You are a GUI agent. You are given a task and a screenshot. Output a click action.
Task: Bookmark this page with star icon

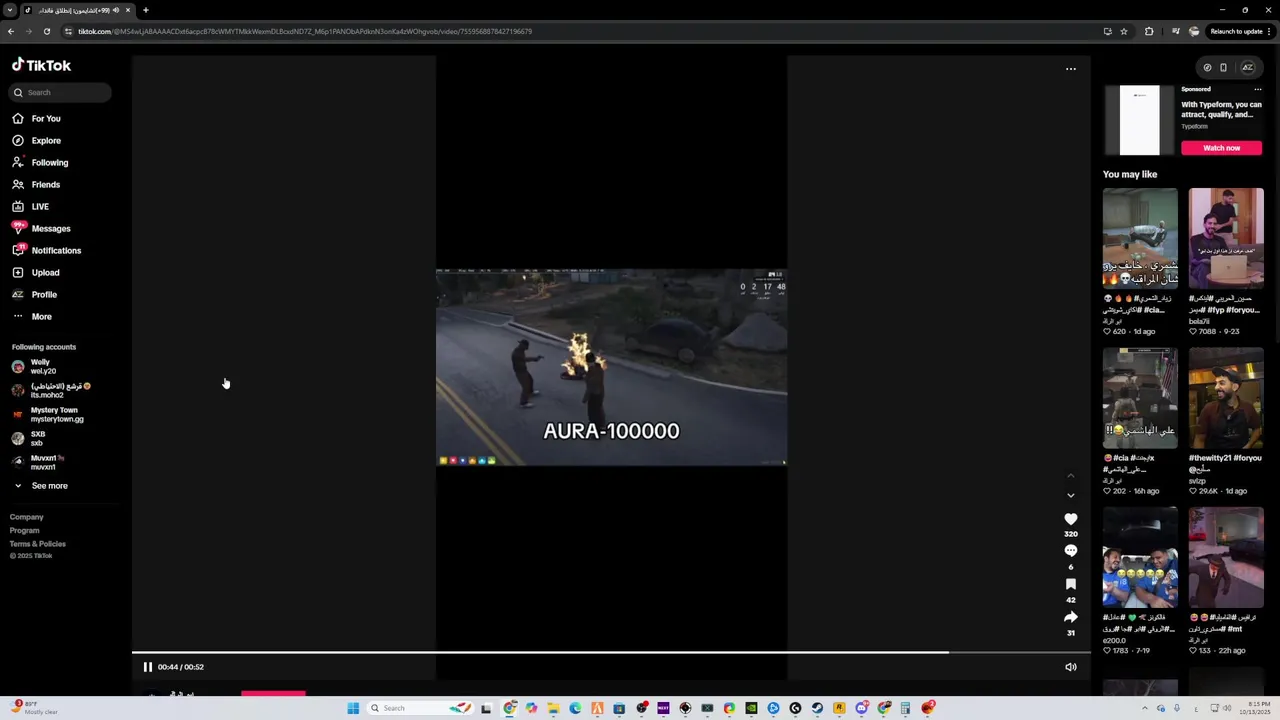click(1124, 31)
